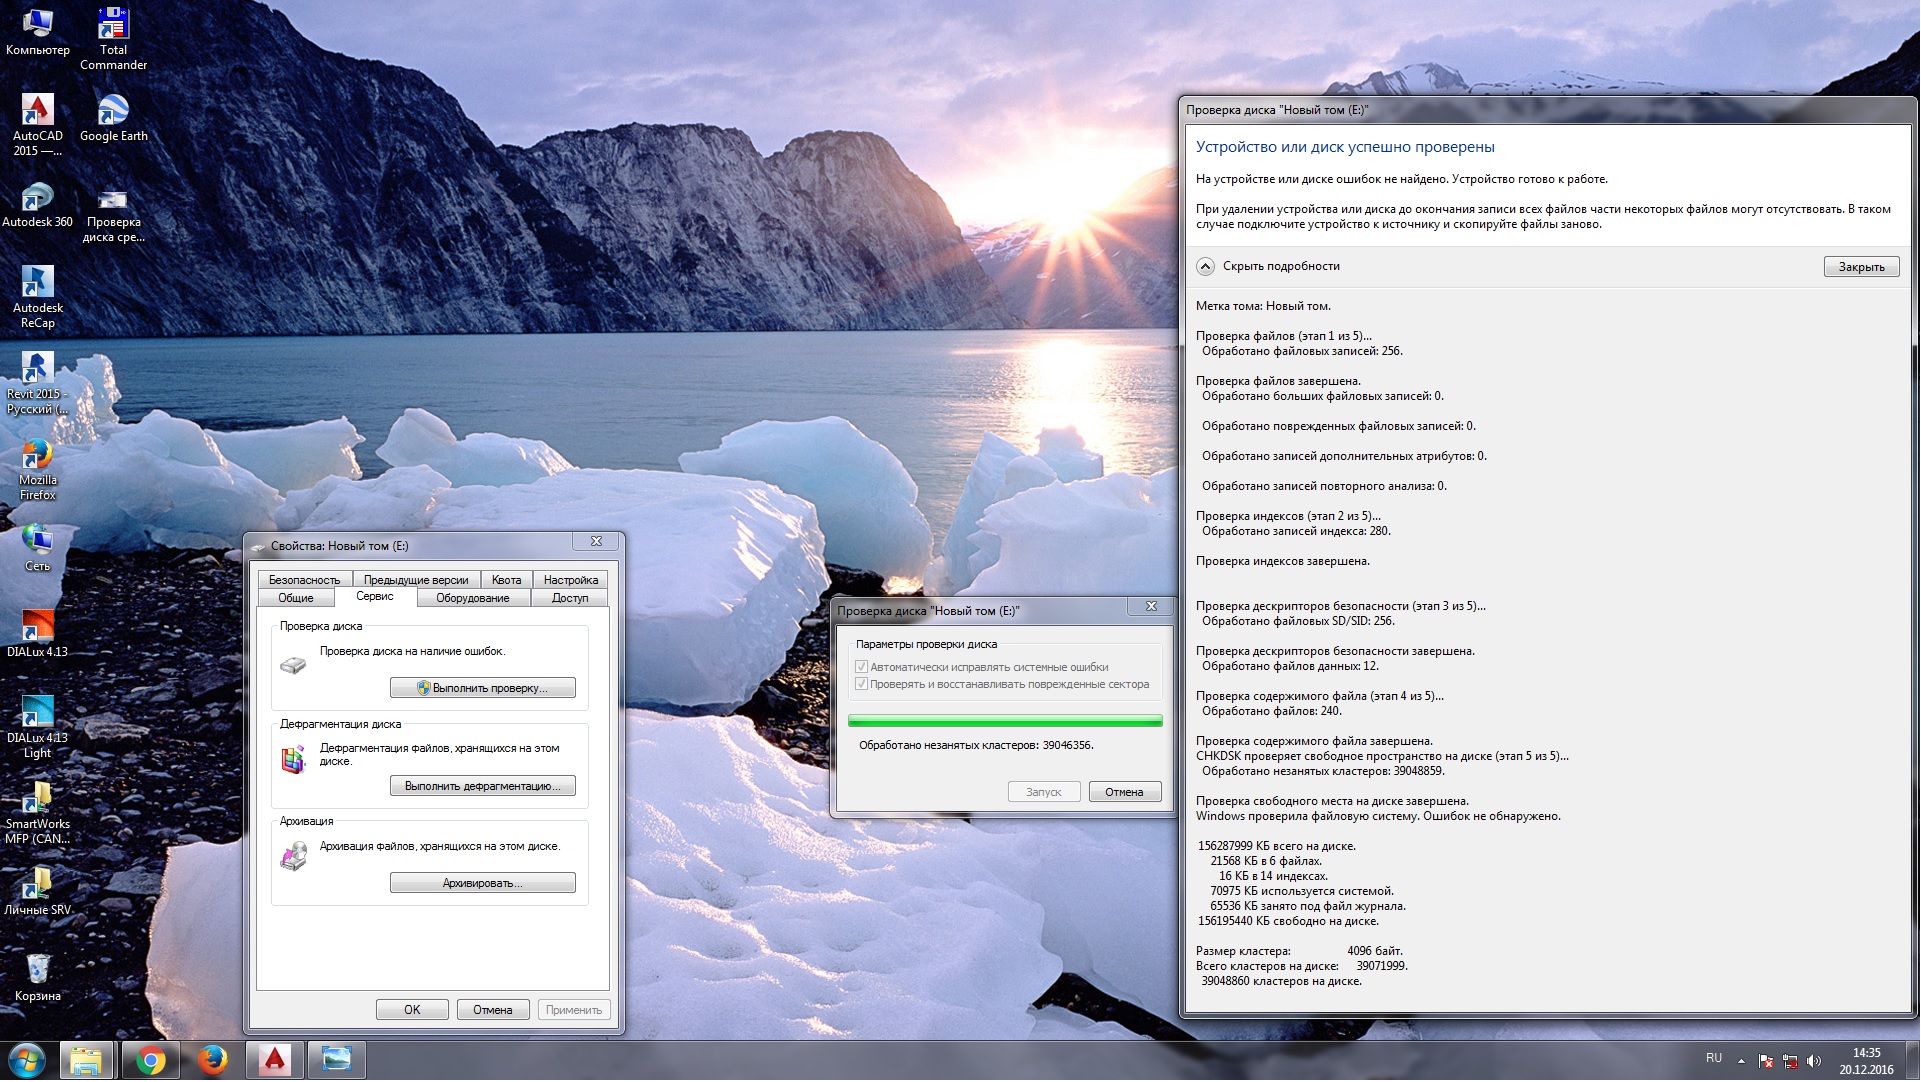The height and width of the screenshot is (1082, 1921).
Task: Collapse details with Скрыть подробности arrow
Action: tap(1205, 266)
